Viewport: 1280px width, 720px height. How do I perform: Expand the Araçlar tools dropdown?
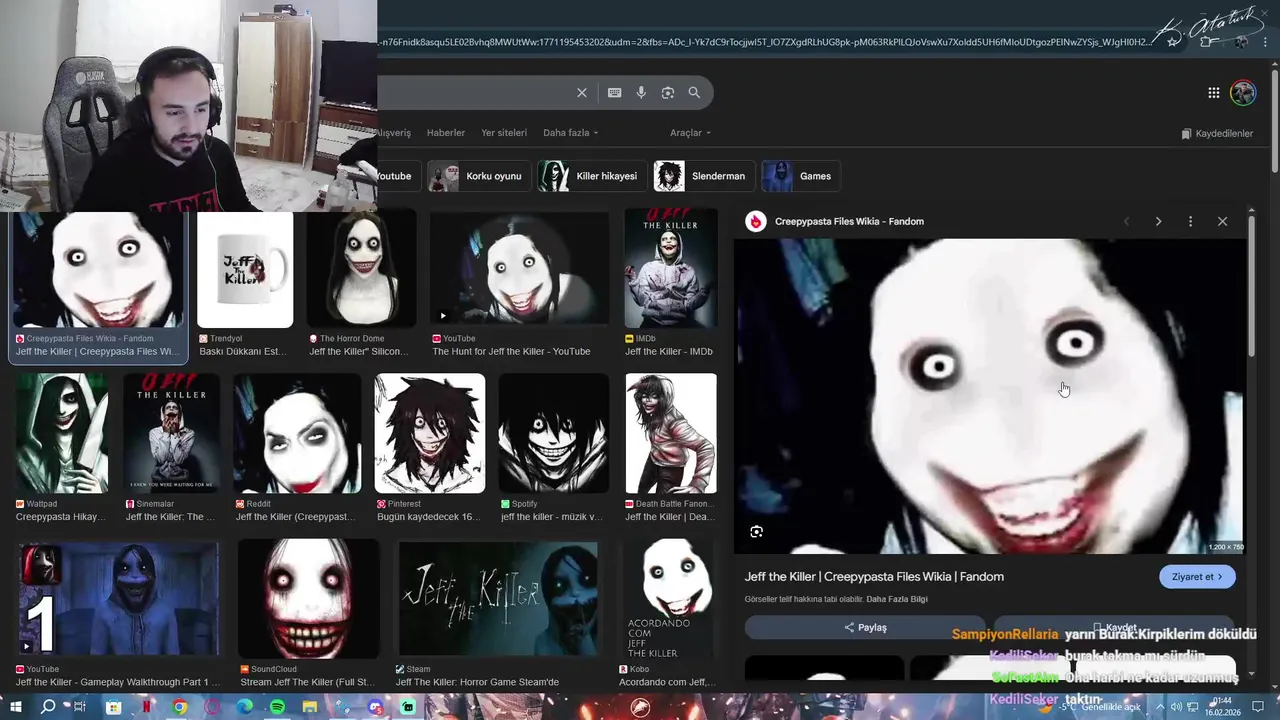click(x=690, y=133)
